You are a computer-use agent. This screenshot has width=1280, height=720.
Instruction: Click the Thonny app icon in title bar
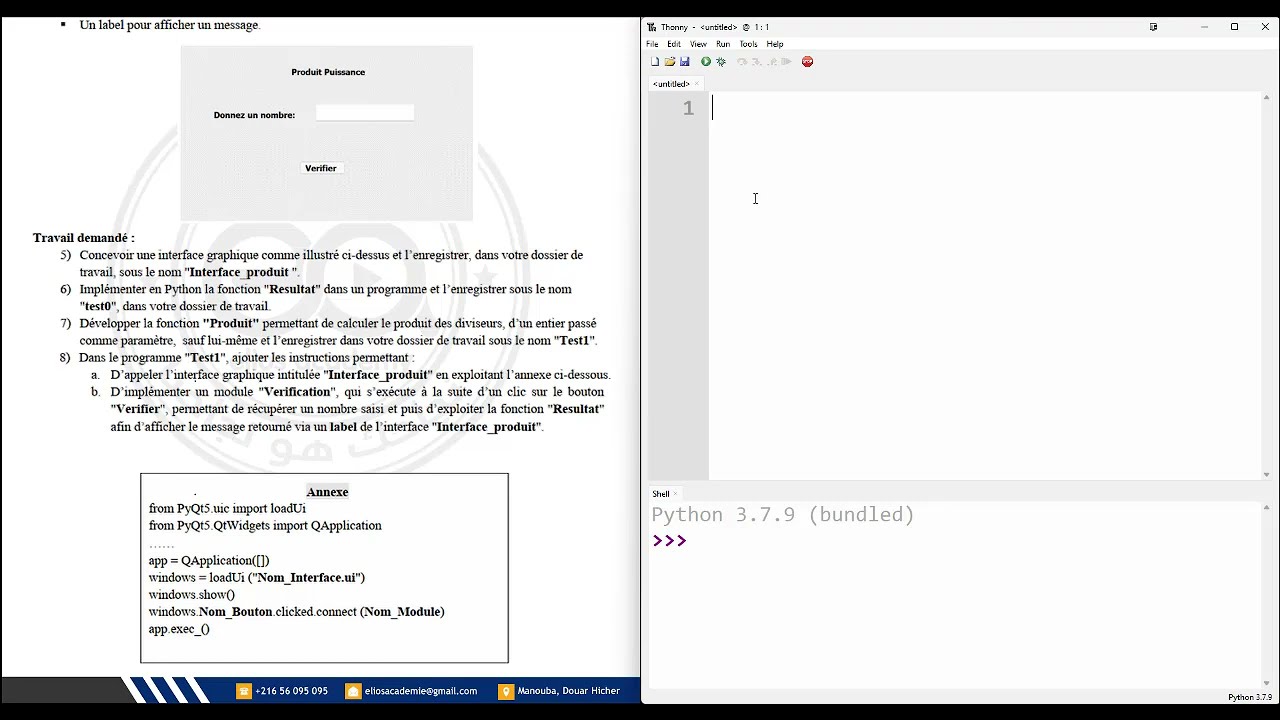652,27
